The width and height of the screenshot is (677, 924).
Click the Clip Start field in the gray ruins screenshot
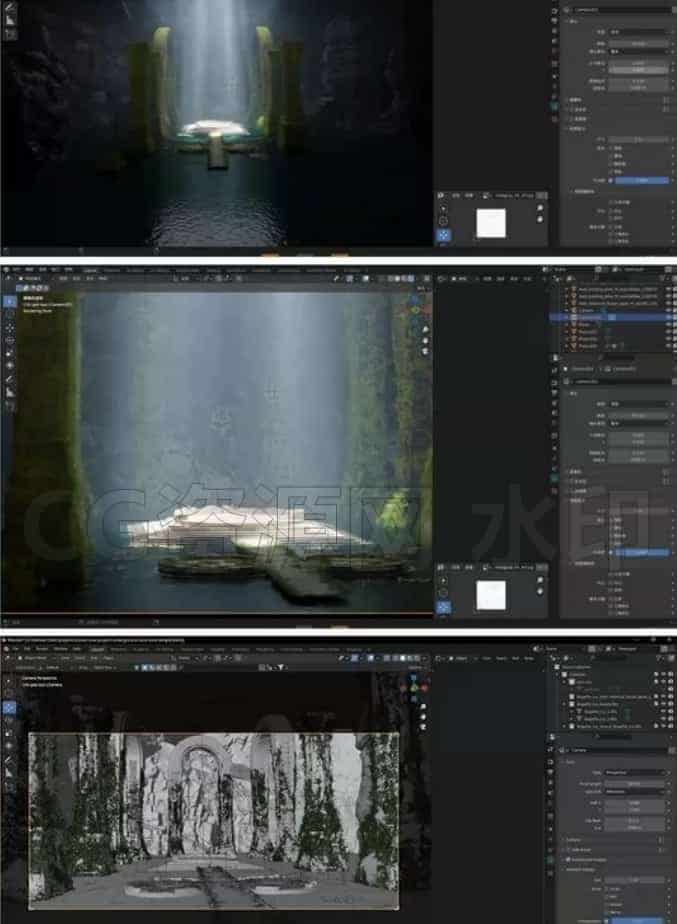pos(637,820)
